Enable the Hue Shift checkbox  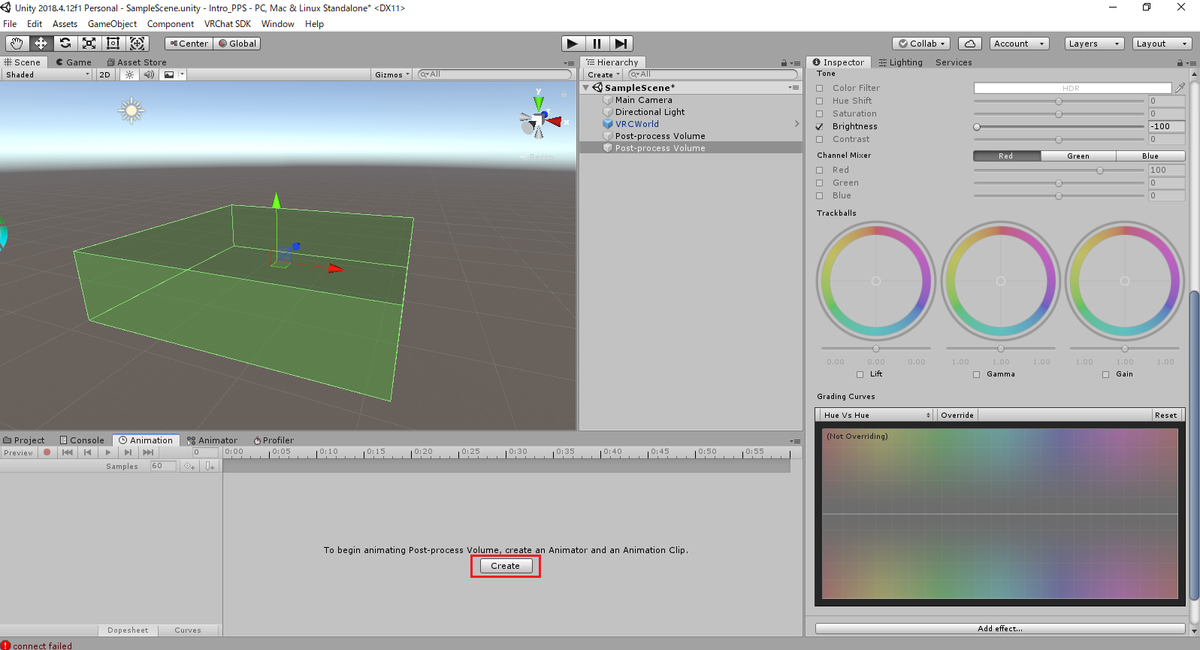pos(821,101)
